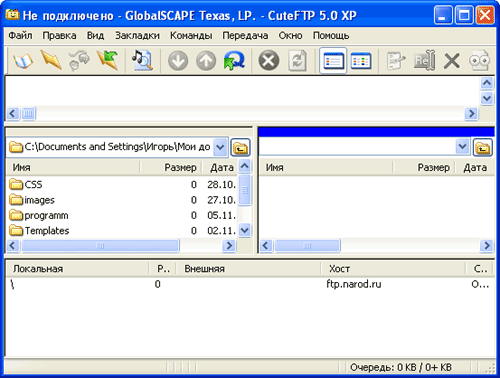500x378 pixels.
Task: Click the Хост queue column header
Action: [x=393, y=269]
